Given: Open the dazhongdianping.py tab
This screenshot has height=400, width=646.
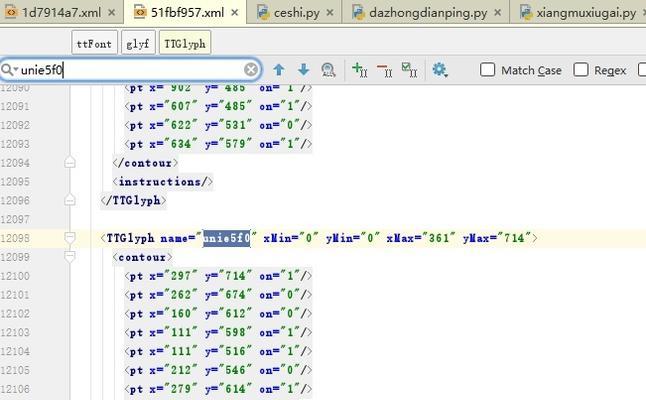Looking at the screenshot, I should pyautogui.click(x=428, y=13).
